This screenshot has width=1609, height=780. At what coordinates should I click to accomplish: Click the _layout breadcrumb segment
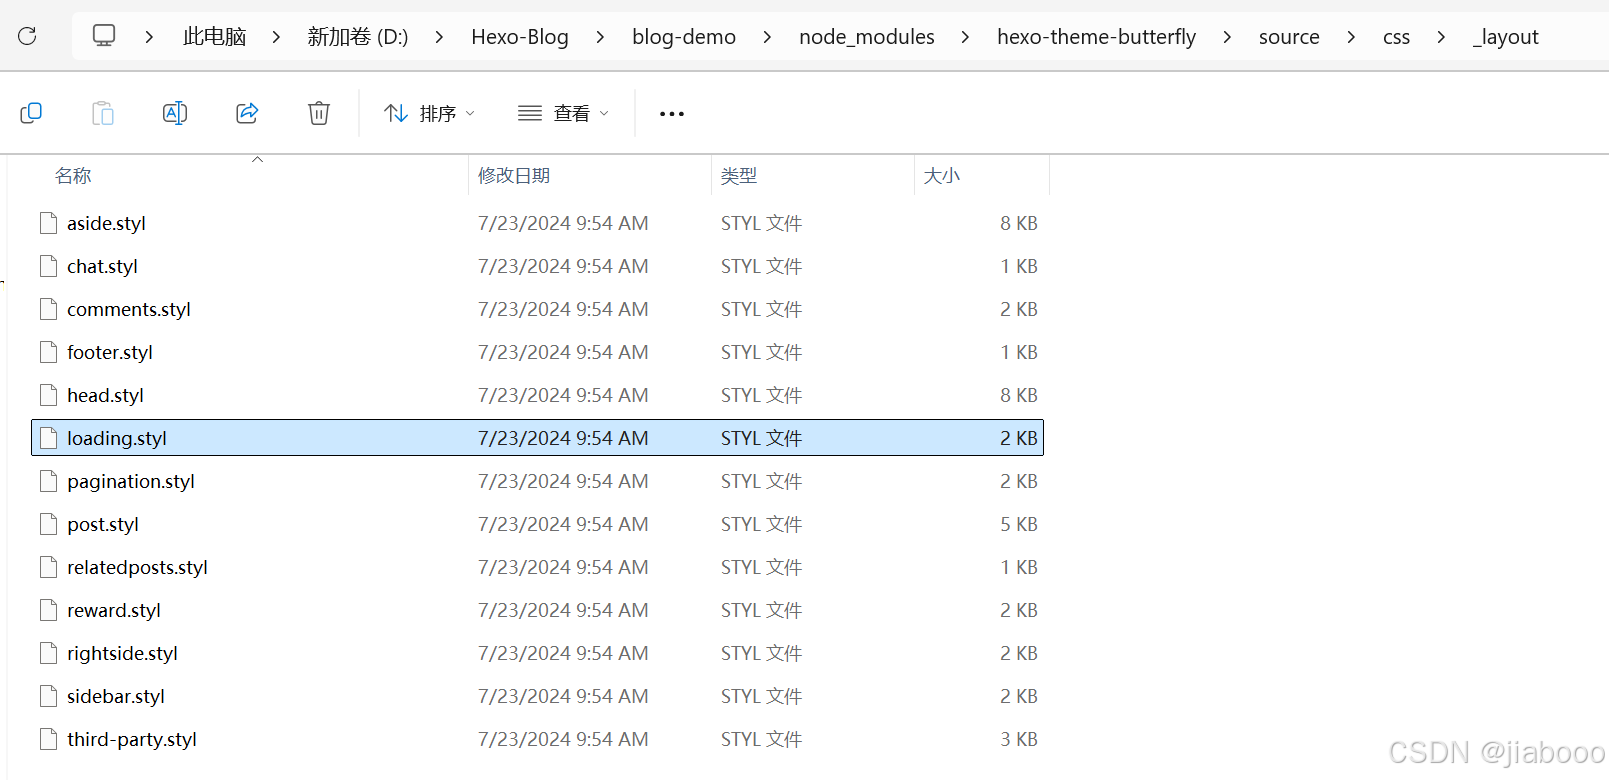click(1505, 37)
